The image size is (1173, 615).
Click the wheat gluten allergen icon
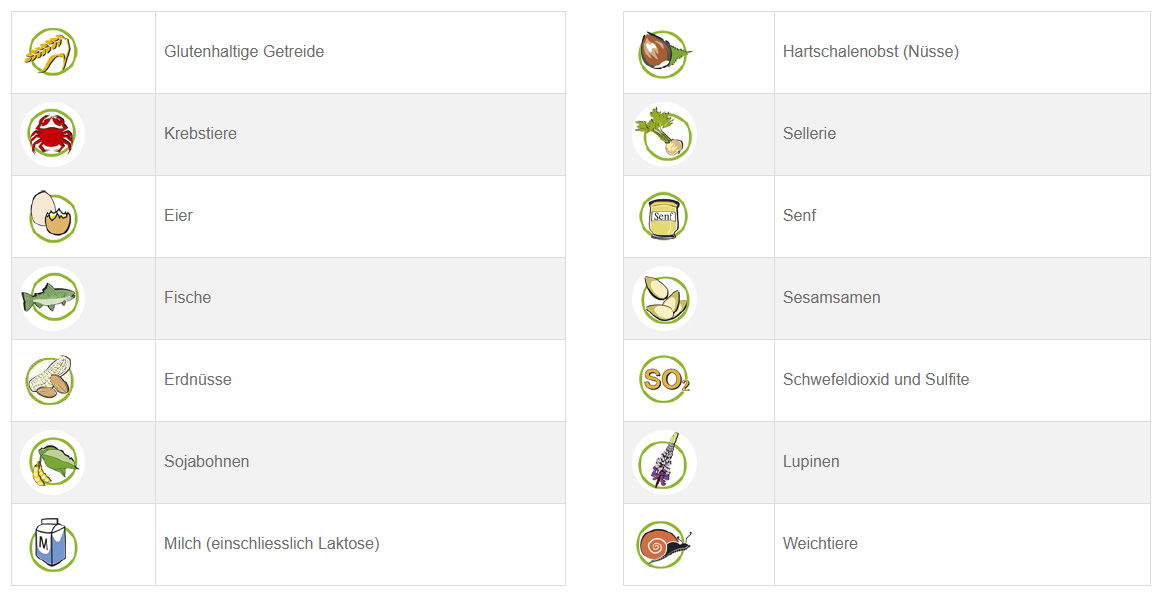(52, 52)
